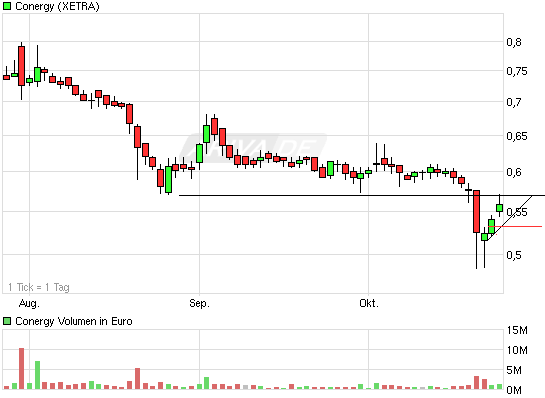The image size is (545, 398).
Task: Click the 0,6 price axis label
Action: (x=514, y=172)
